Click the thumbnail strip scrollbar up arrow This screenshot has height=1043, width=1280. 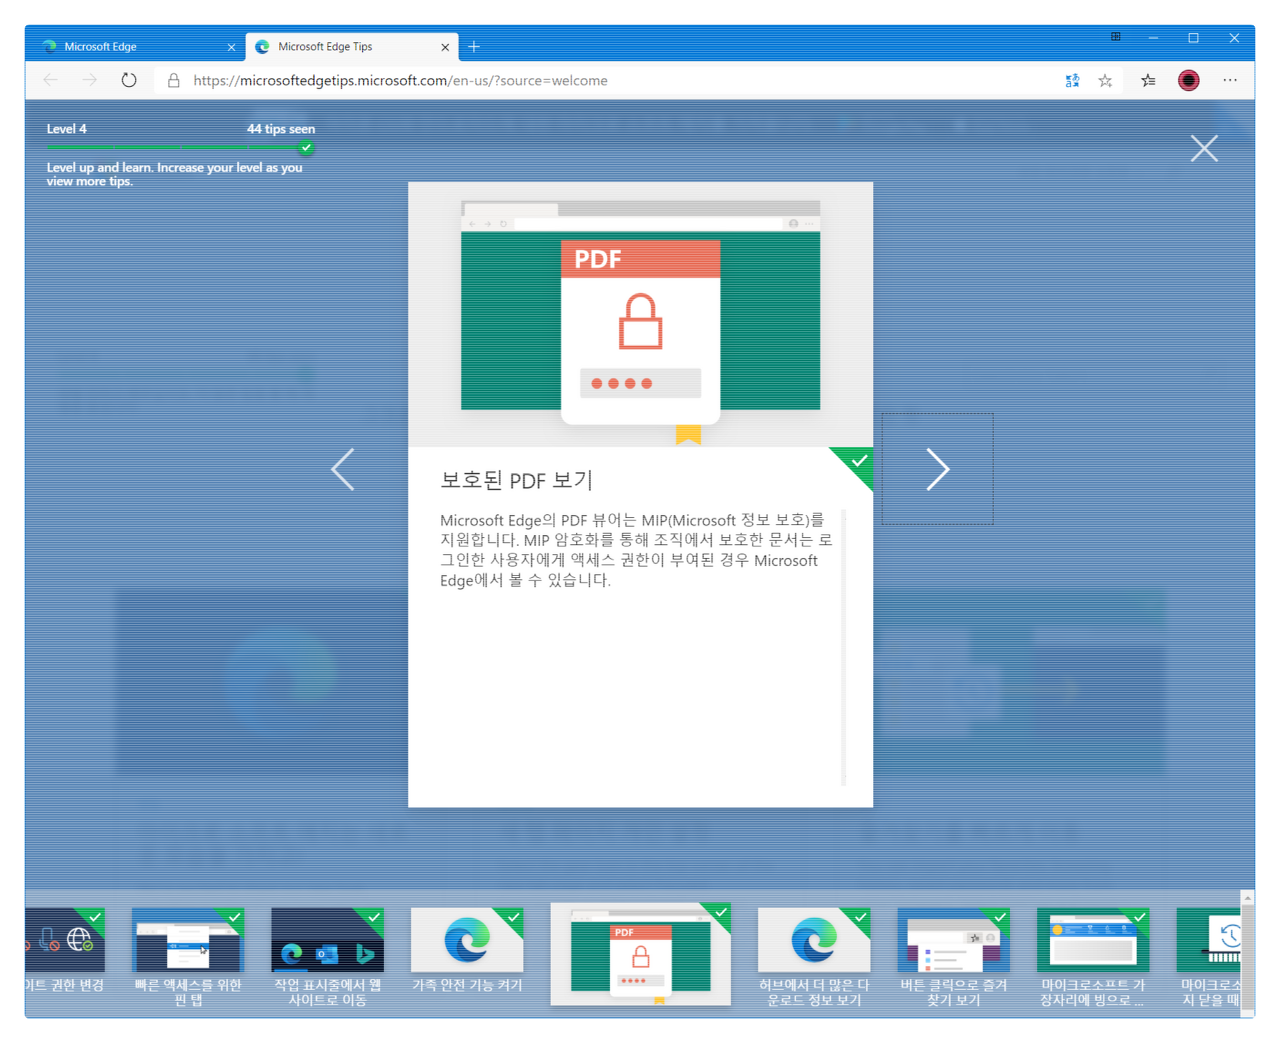(x=1247, y=898)
